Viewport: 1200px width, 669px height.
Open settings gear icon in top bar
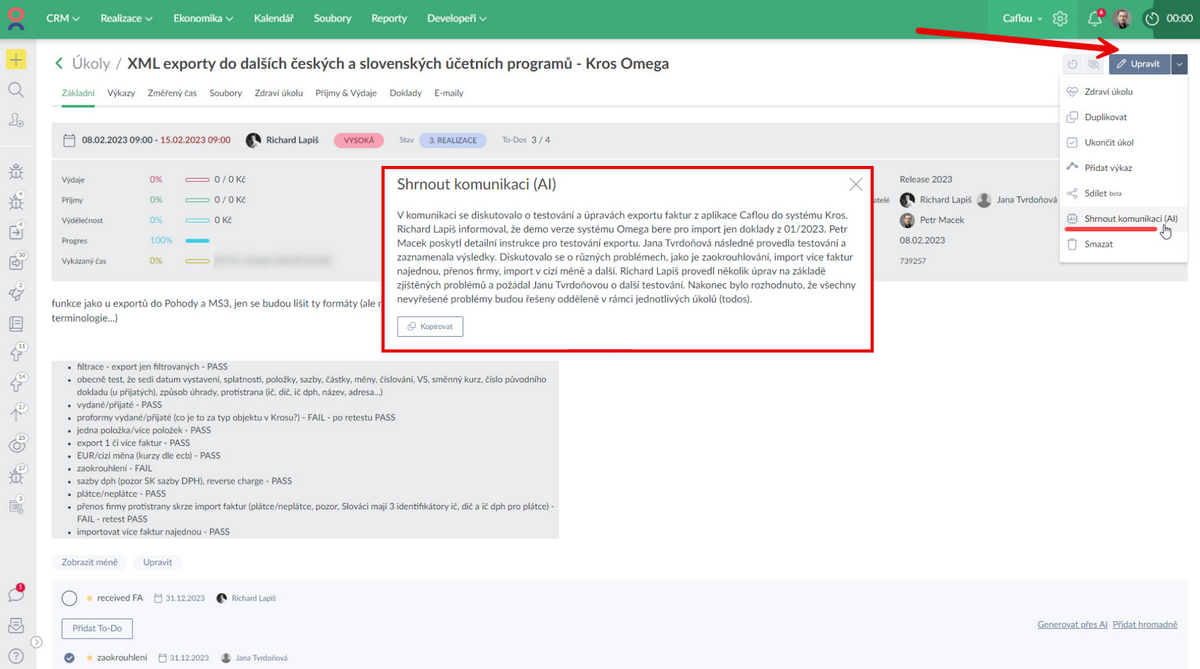tap(1060, 19)
